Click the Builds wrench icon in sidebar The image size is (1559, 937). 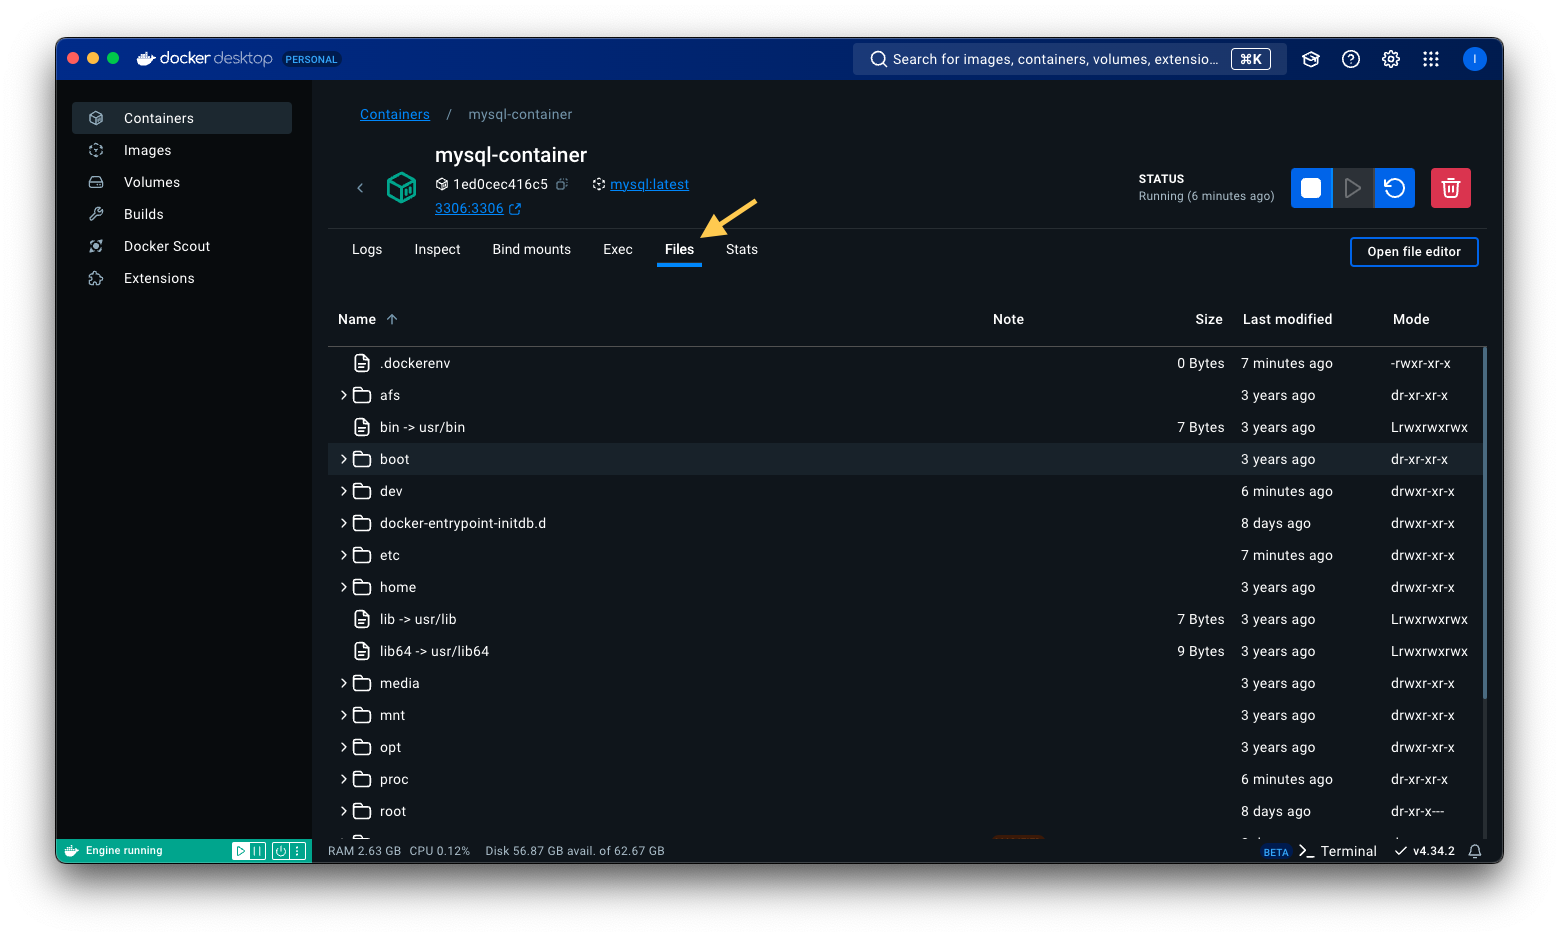[96, 214]
